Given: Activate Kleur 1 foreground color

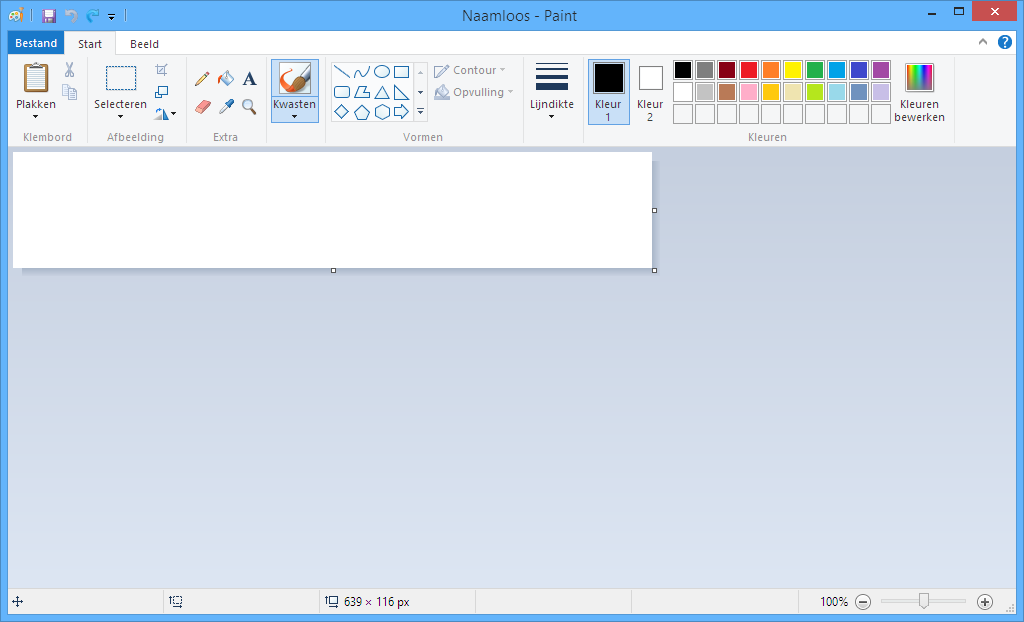Looking at the screenshot, I should coord(609,91).
